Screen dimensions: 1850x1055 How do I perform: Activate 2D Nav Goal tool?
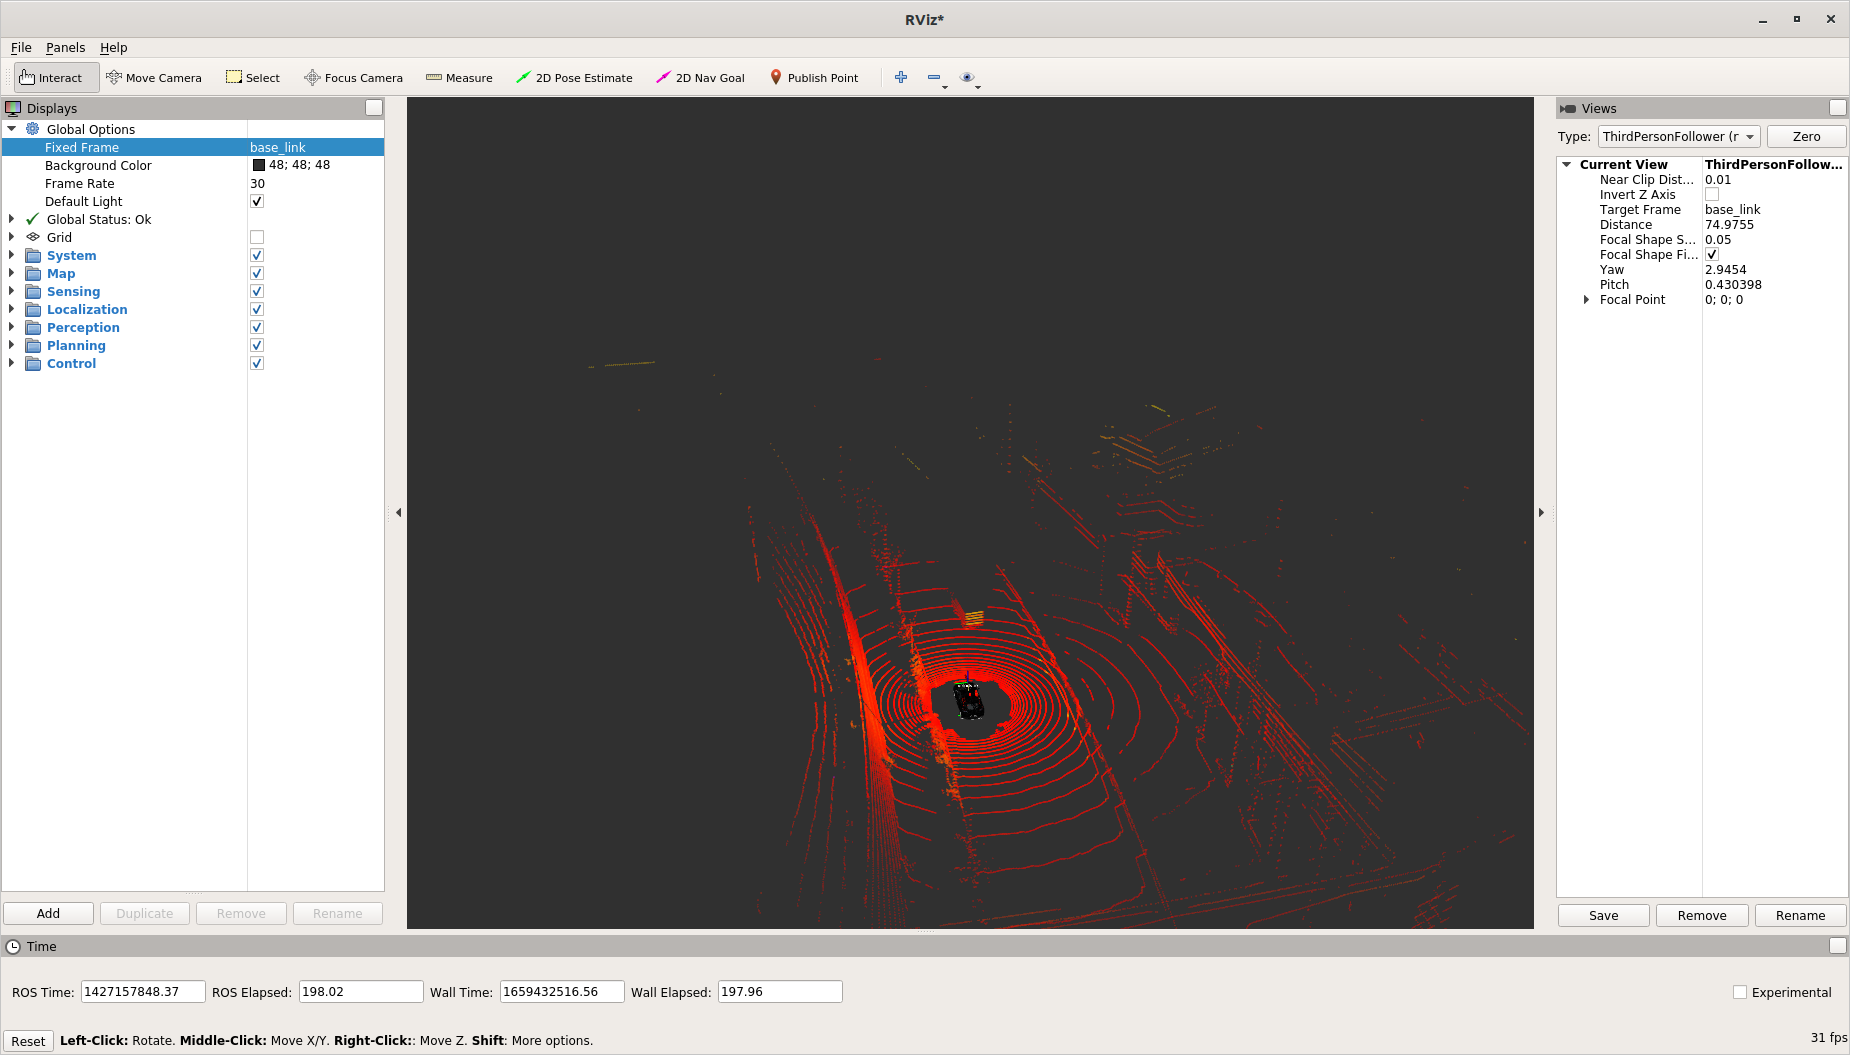coord(700,78)
